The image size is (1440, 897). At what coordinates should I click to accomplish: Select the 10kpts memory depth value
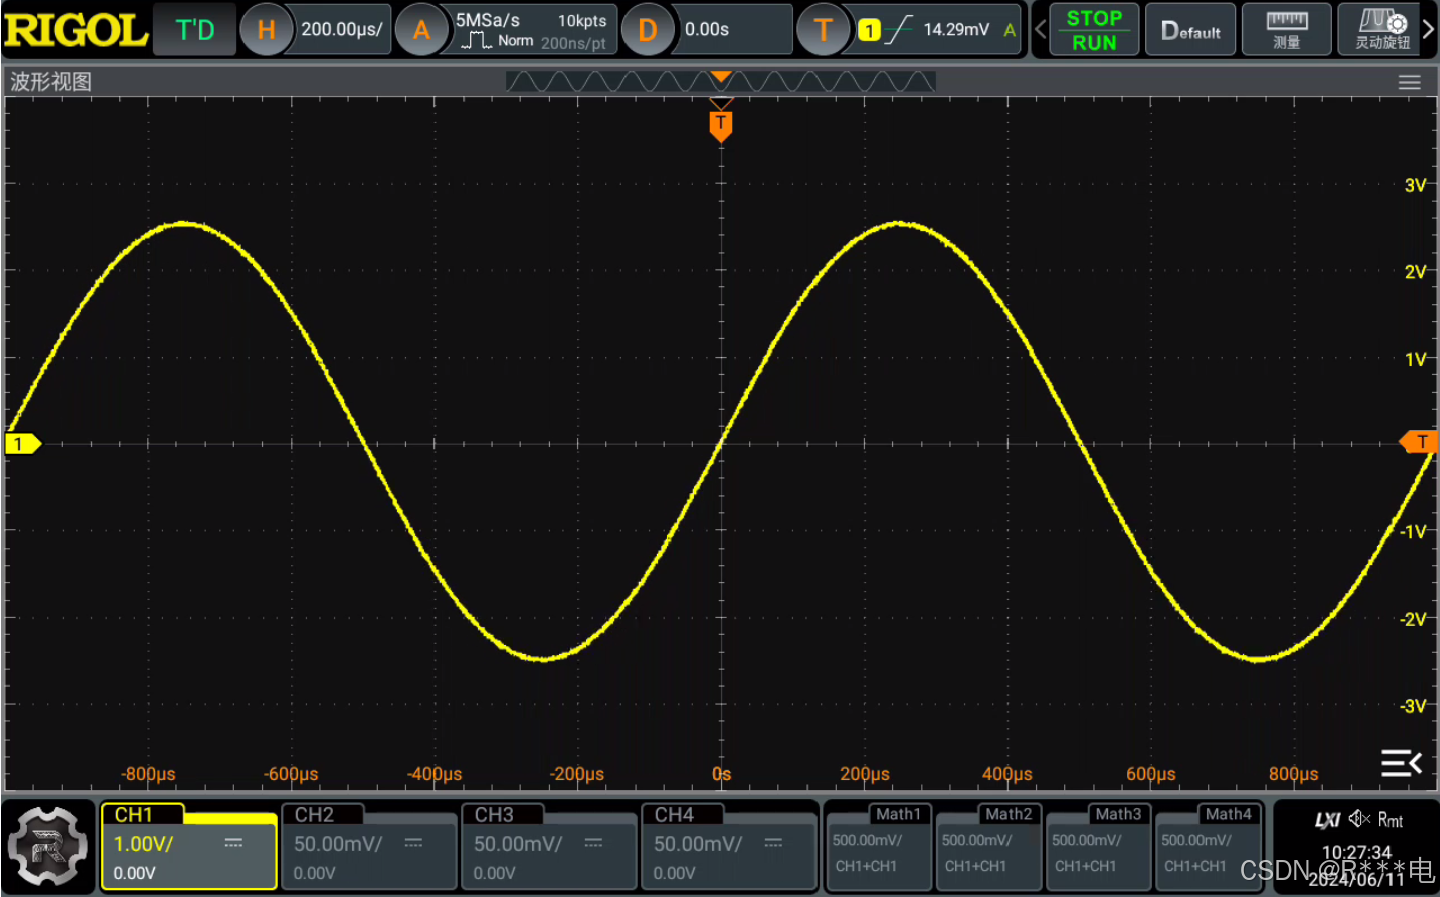tap(582, 21)
